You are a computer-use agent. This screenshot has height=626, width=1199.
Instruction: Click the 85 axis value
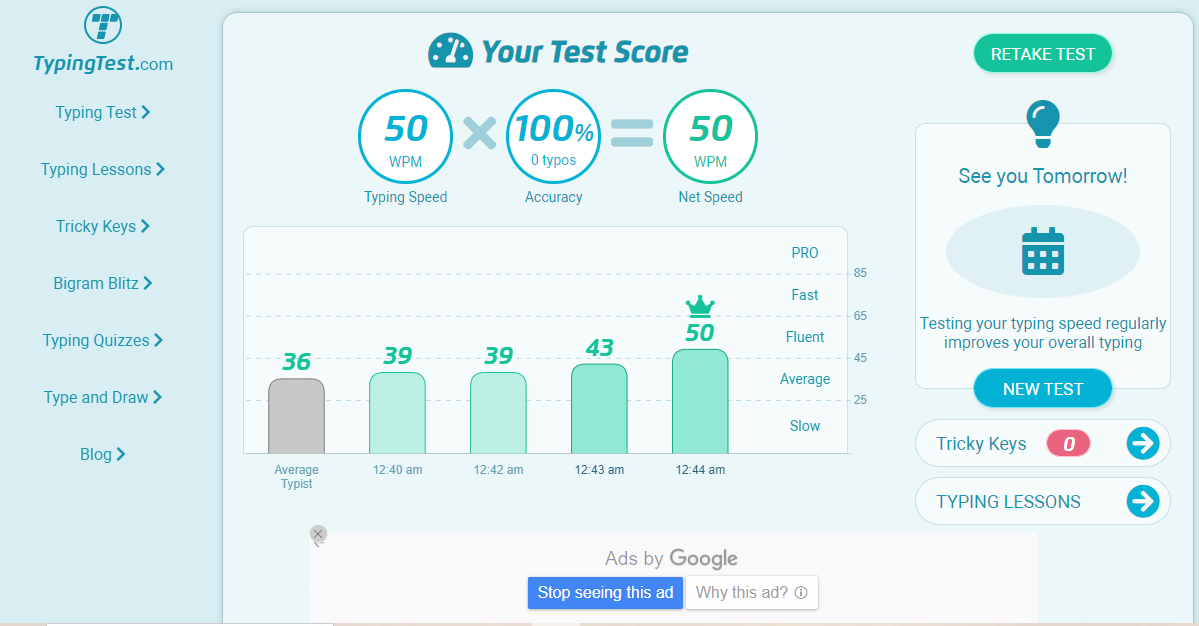point(860,273)
